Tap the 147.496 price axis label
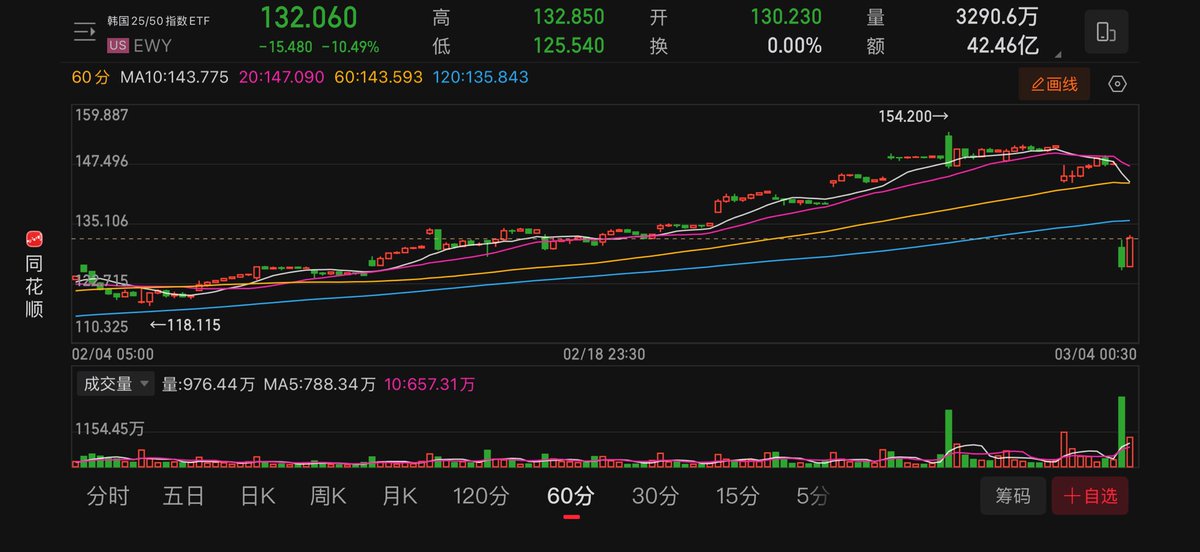 tap(101, 162)
